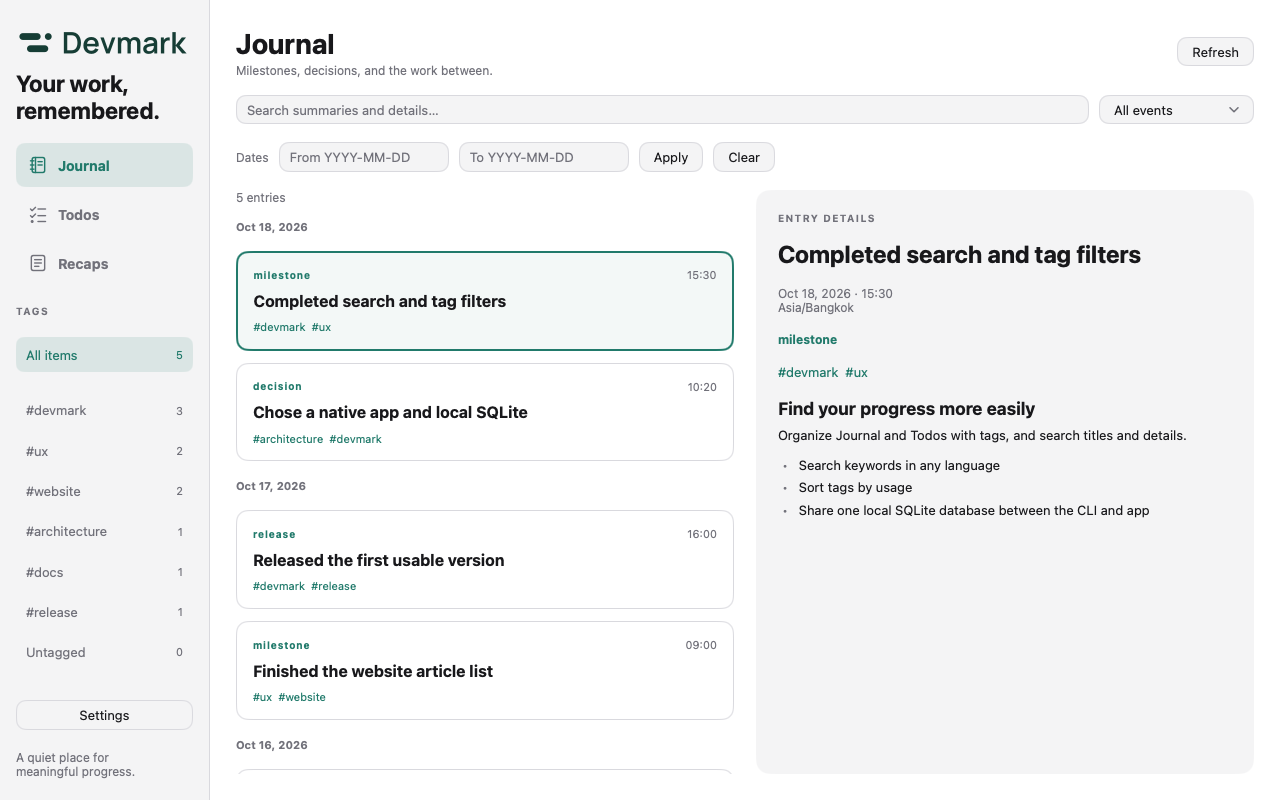Select the 'Completed search and tag filters' entry card
Screen dimensions: 1280x800
click(485, 301)
